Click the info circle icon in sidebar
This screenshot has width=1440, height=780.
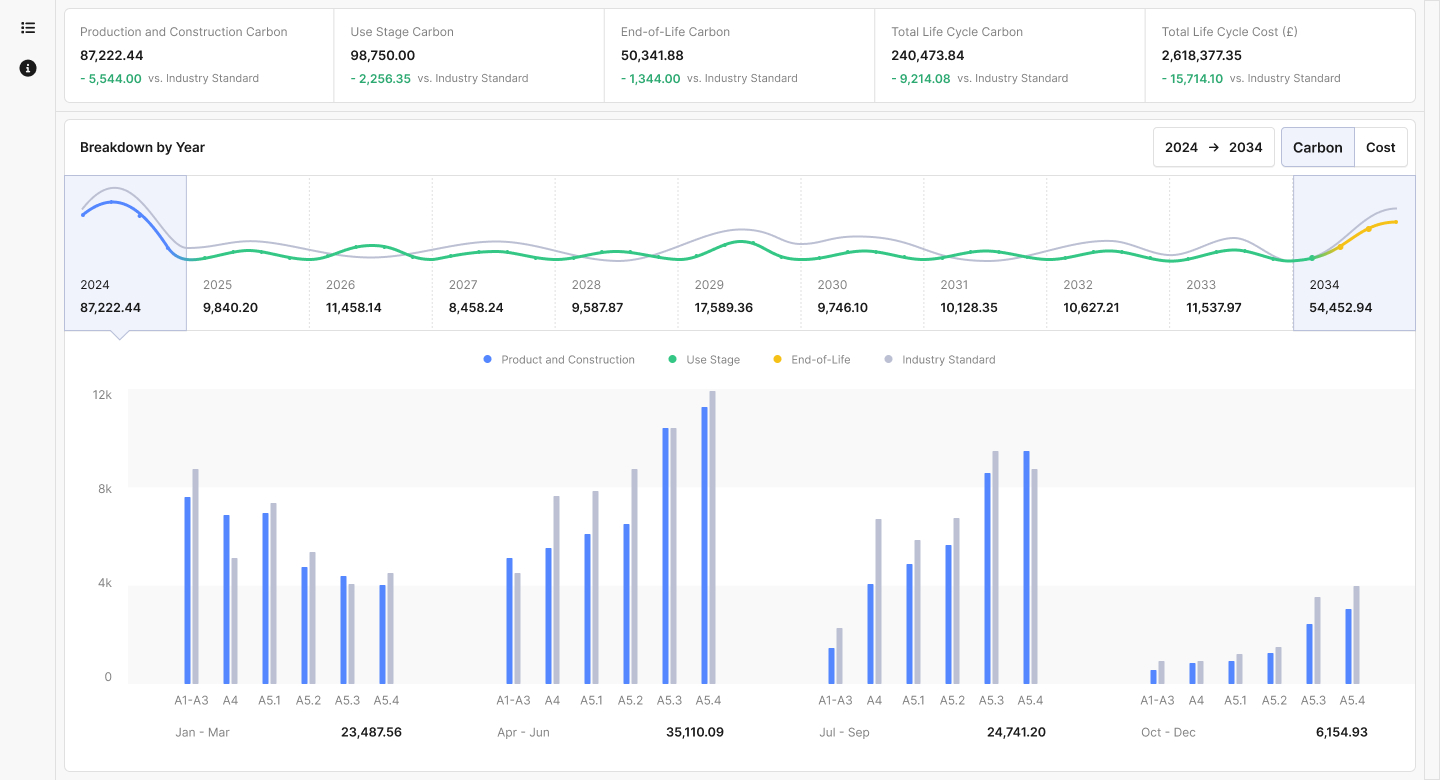[28, 68]
